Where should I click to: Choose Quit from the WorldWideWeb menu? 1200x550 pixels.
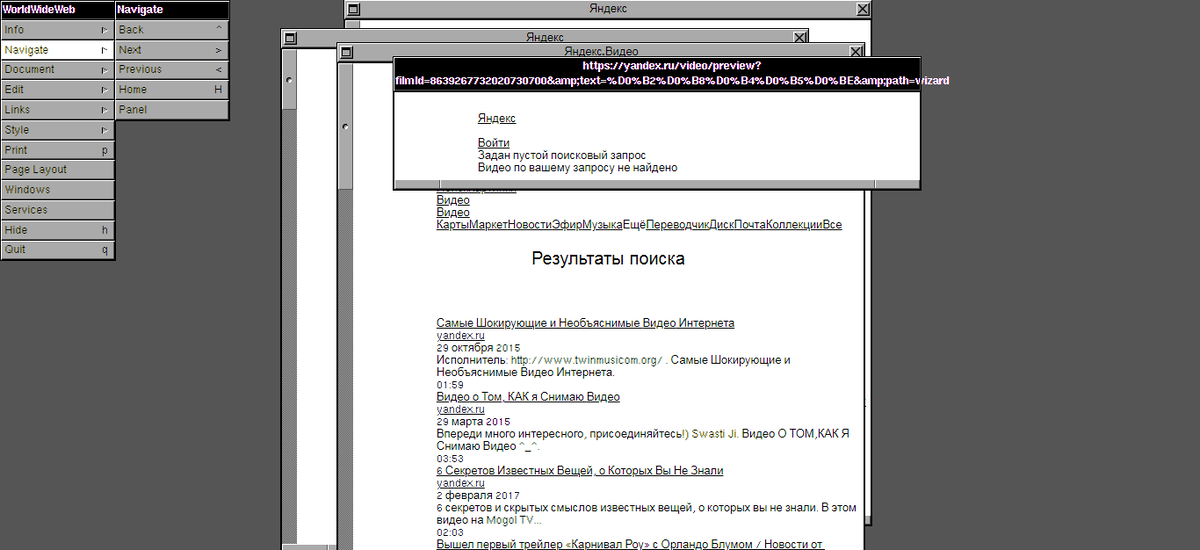point(58,250)
